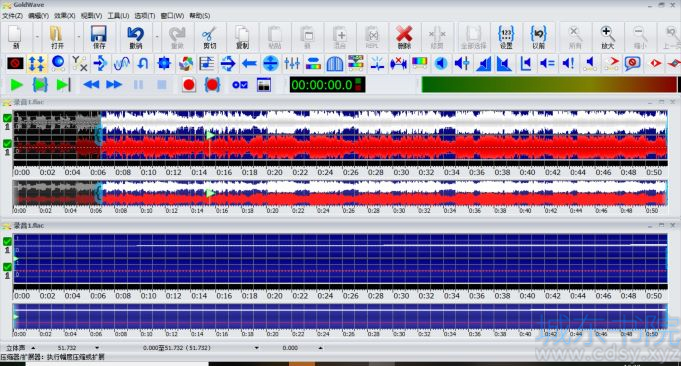The height and width of the screenshot is (366, 681).
Task: Record into selection (red circle in braces)
Action: point(212,85)
